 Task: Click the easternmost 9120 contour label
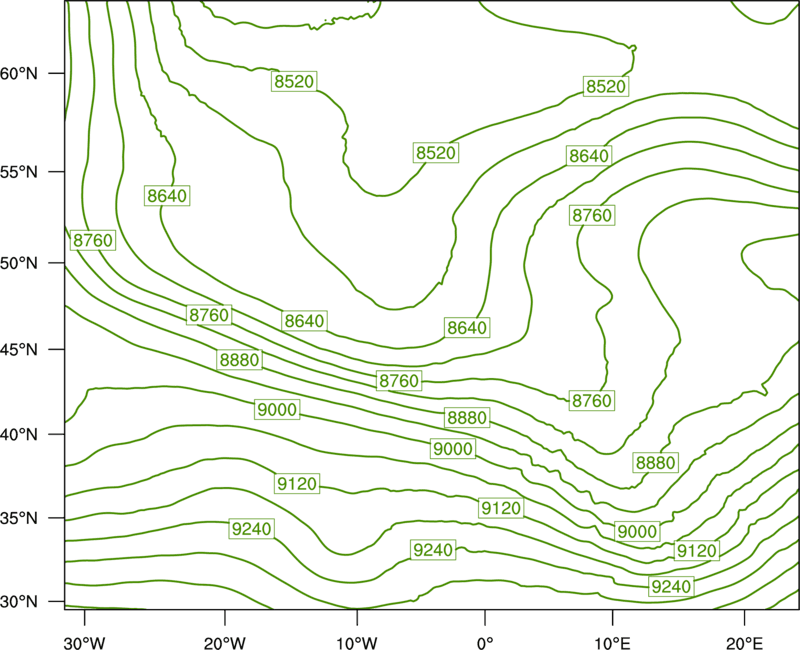coord(696,551)
